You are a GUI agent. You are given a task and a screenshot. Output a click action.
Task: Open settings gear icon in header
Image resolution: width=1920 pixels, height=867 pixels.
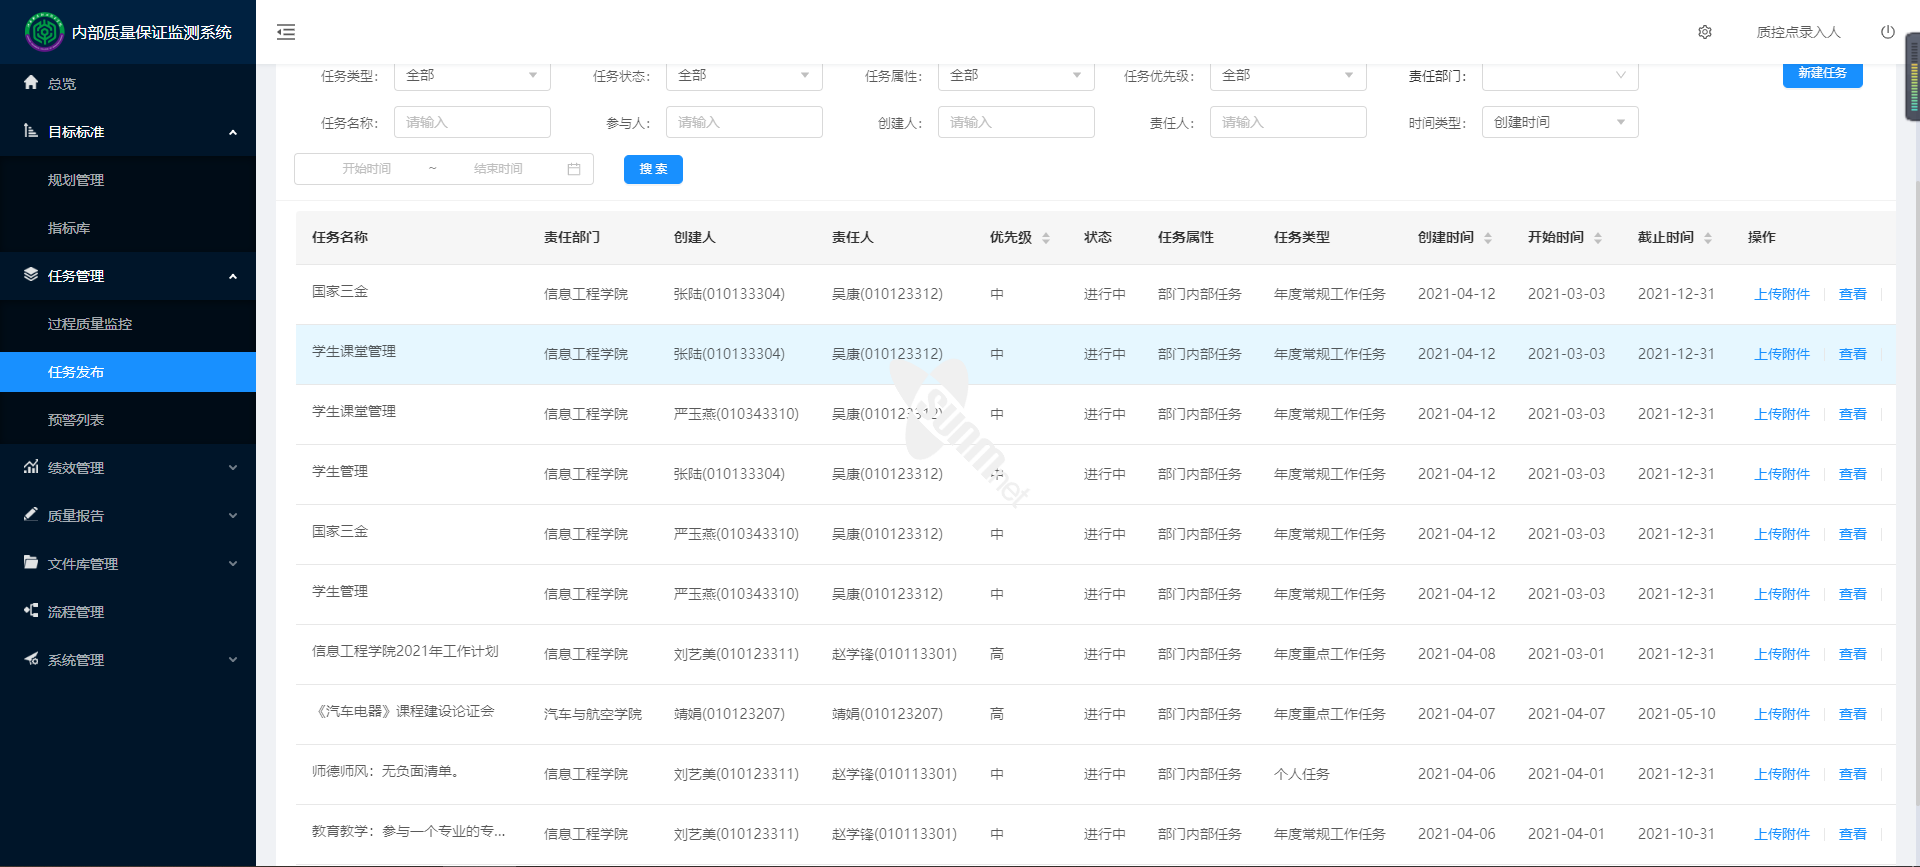point(1705,32)
